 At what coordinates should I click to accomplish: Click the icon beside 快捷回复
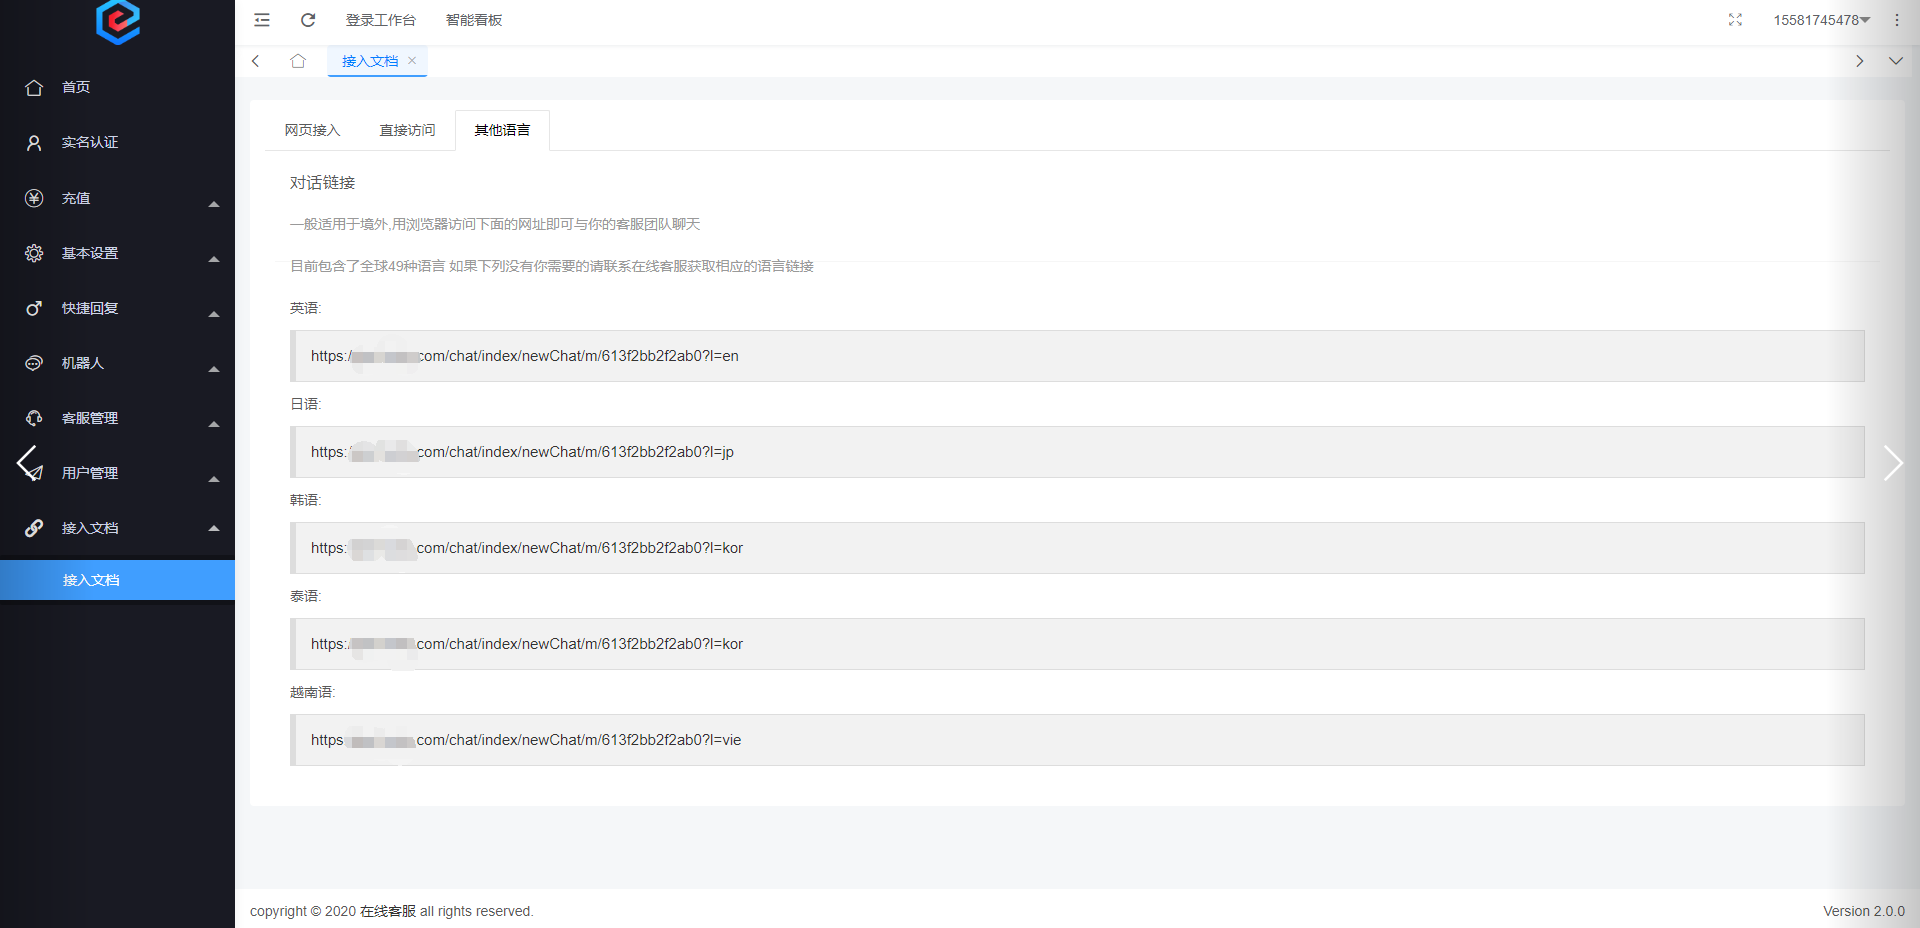(x=34, y=308)
